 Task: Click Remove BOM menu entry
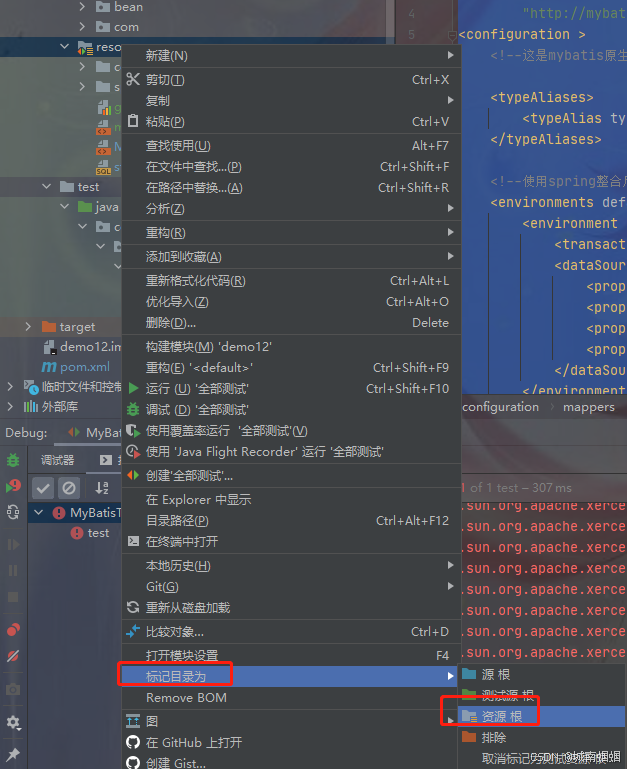click(291, 697)
